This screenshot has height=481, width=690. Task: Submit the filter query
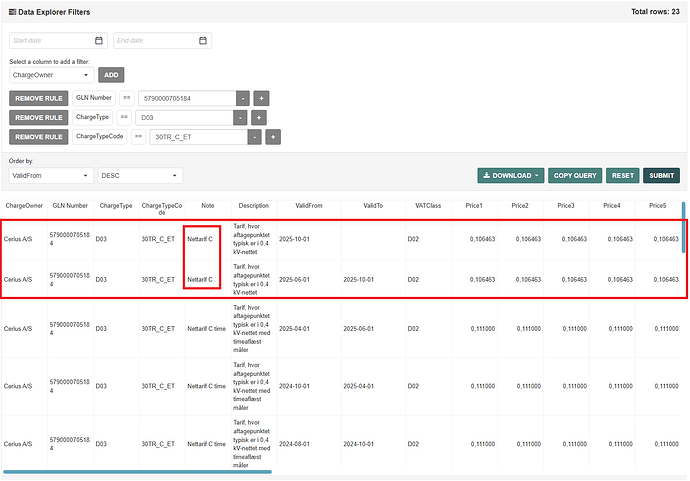coord(661,176)
